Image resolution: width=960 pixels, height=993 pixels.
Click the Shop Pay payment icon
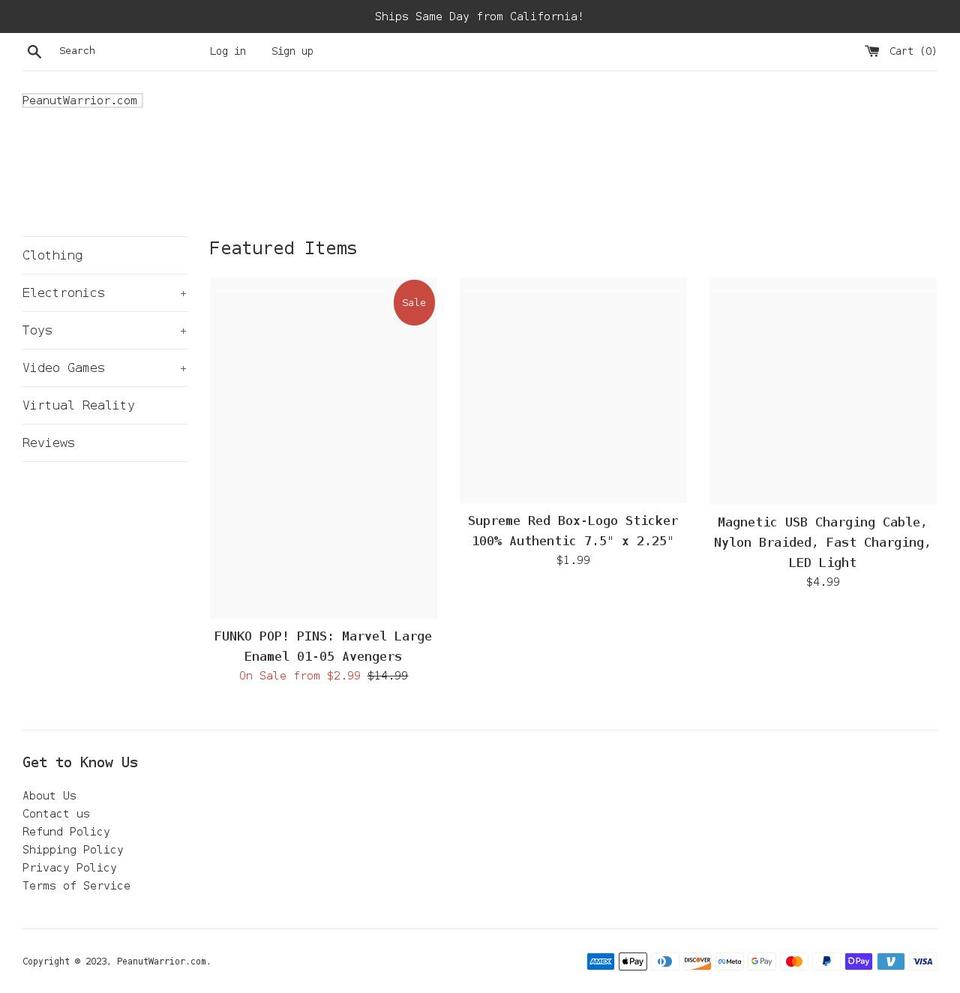[859, 961]
